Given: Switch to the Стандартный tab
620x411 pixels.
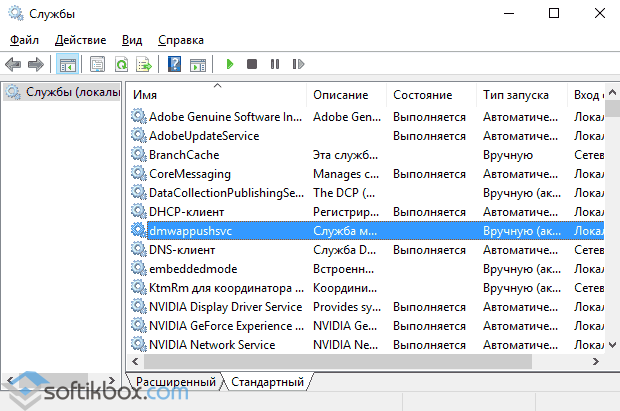Looking at the screenshot, I should pos(267,382).
